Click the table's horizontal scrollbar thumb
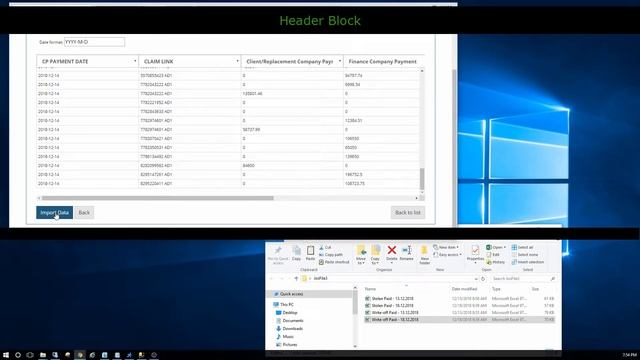This screenshot has width=640, height=360. 157,198
